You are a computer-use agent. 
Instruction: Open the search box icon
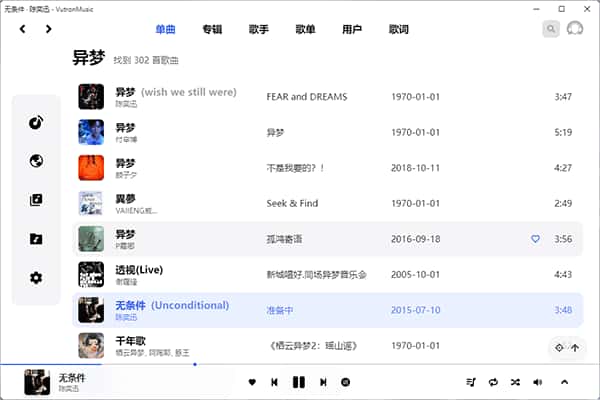[551, 29]
